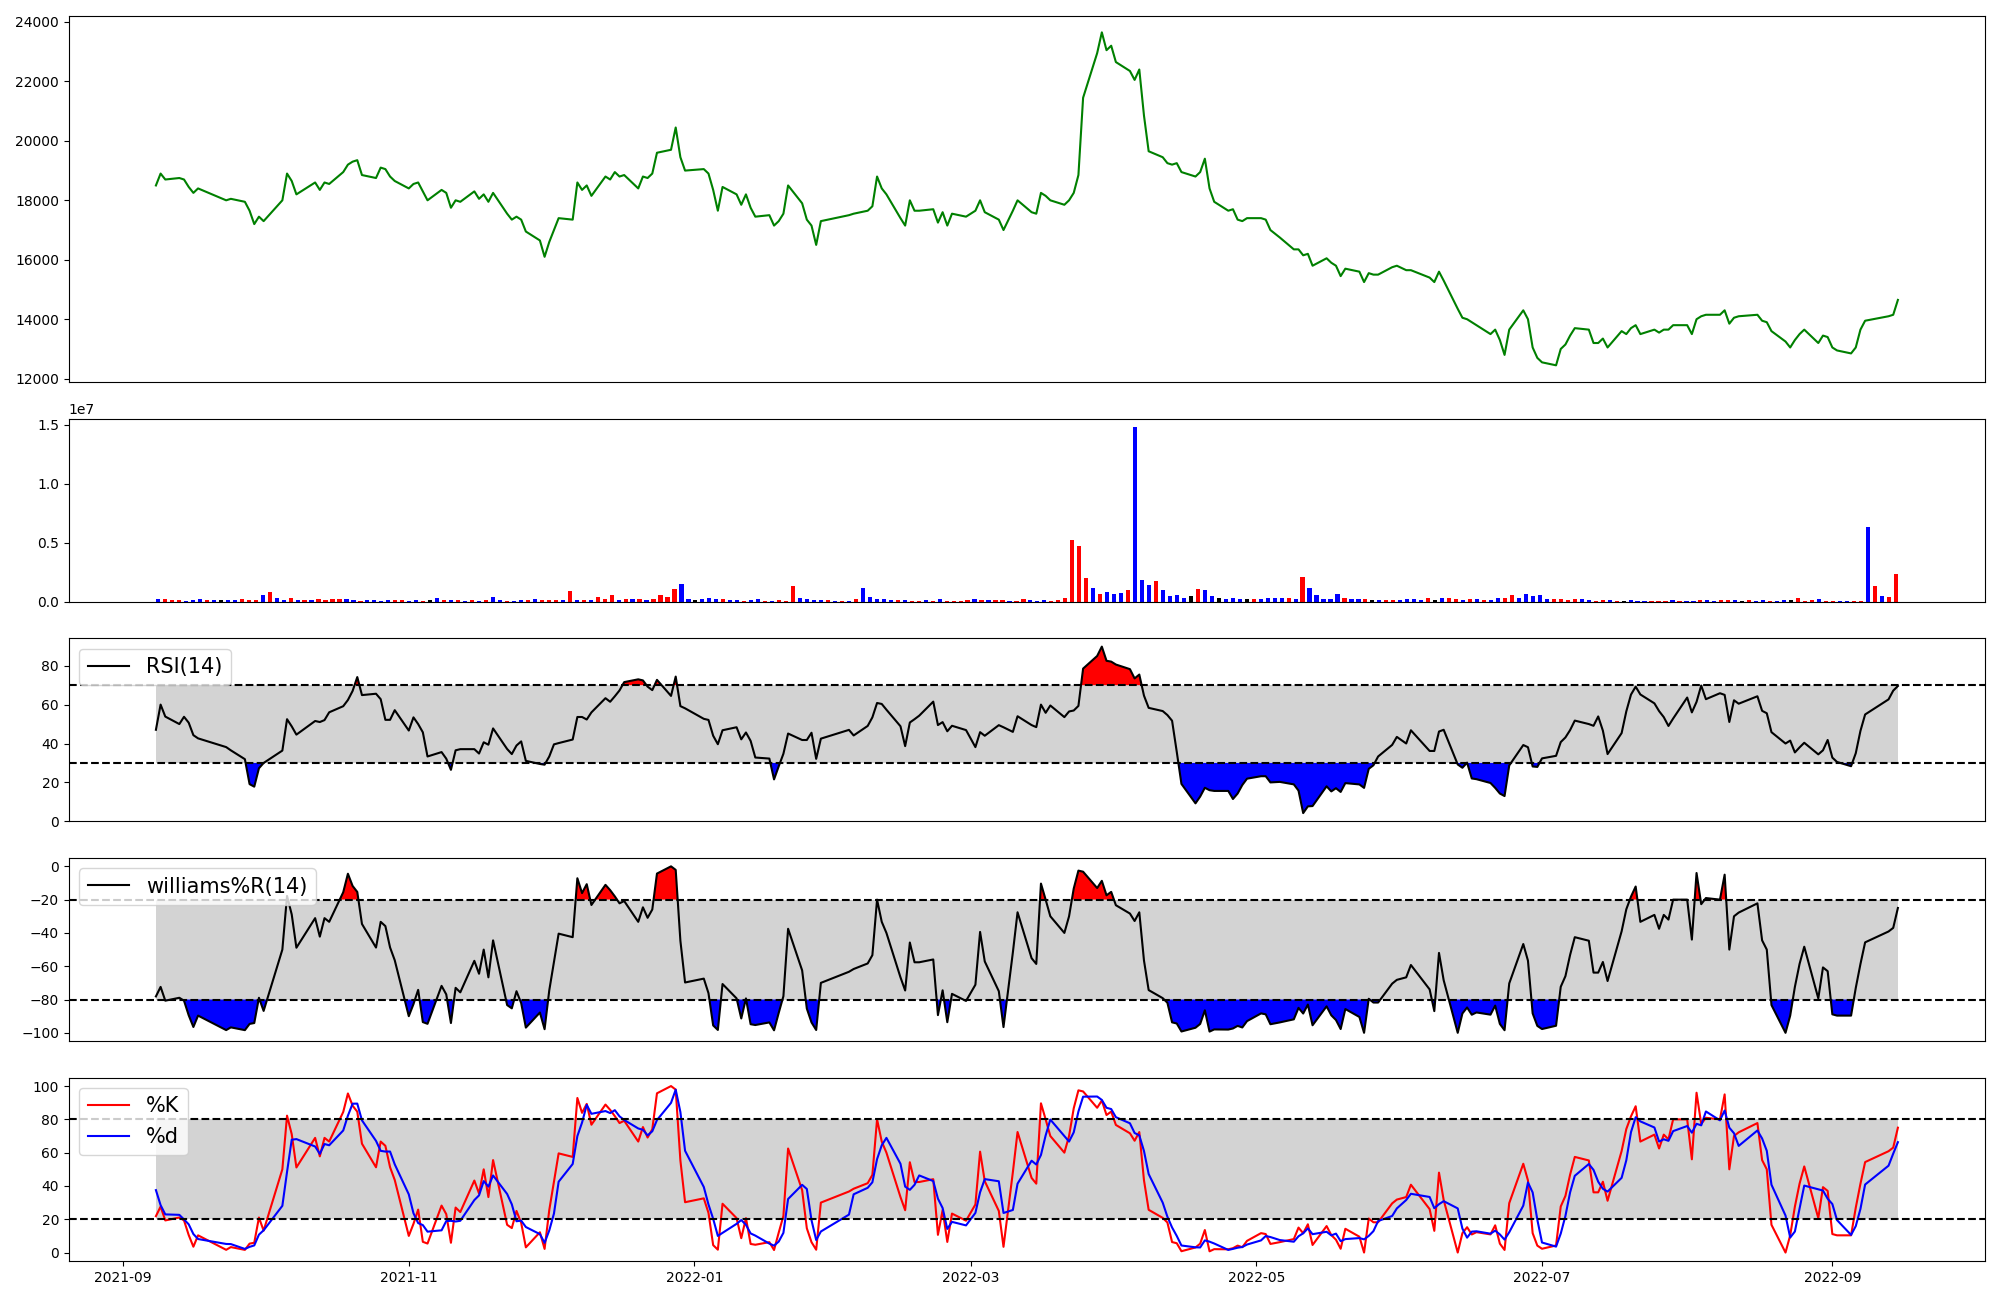Select the 2022-07 date tick label

pyautogui.click(x=1542, y=1277)
